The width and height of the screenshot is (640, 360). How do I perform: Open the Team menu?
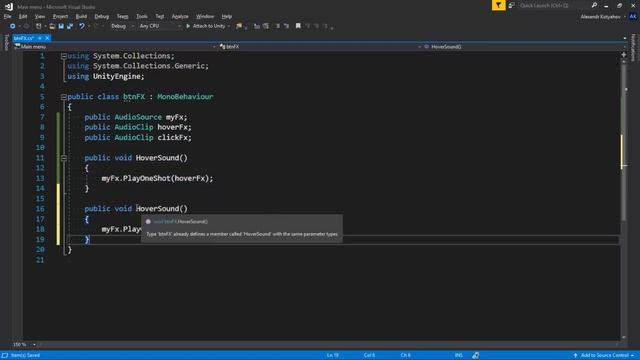(122, 17)
